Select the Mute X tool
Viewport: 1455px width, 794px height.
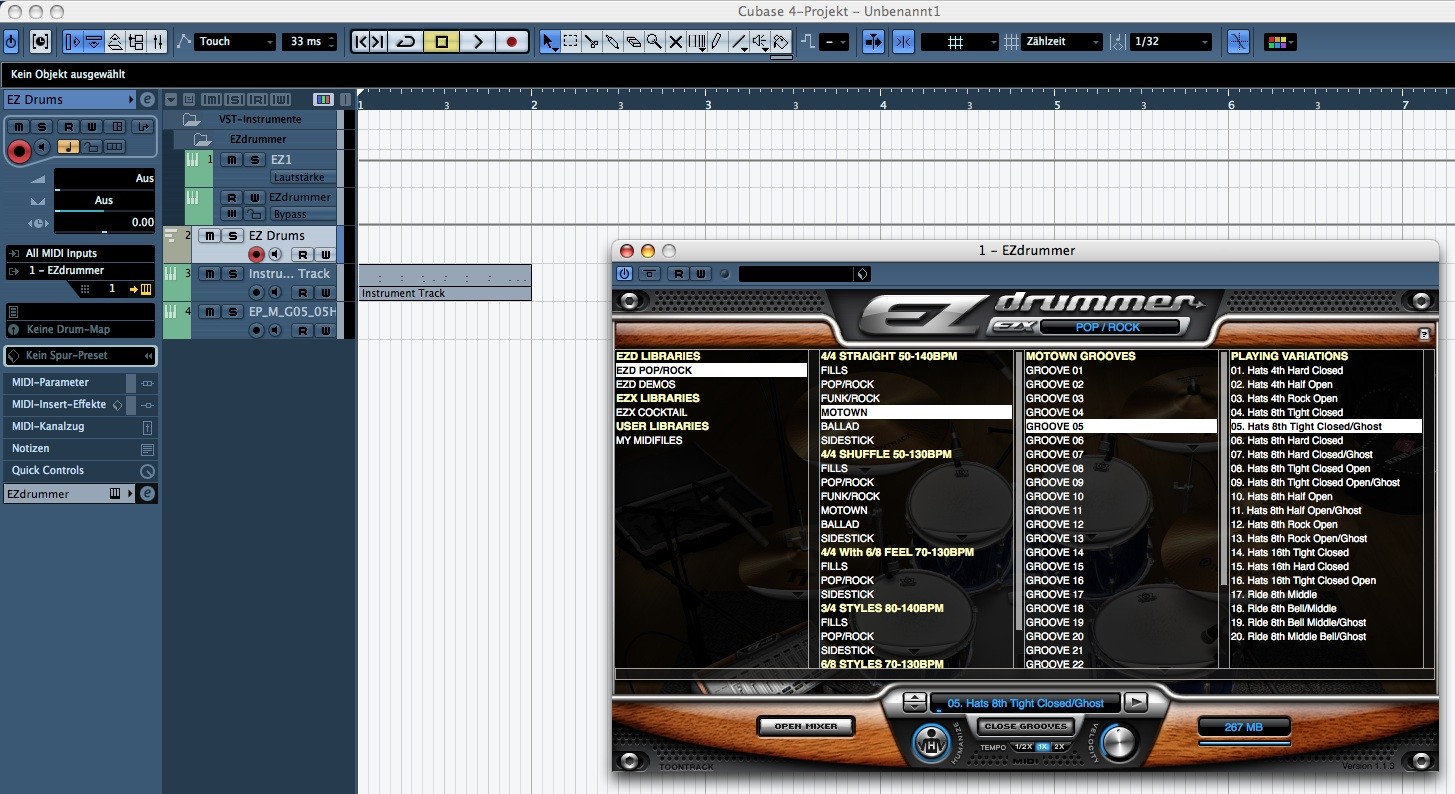(675, 42)
